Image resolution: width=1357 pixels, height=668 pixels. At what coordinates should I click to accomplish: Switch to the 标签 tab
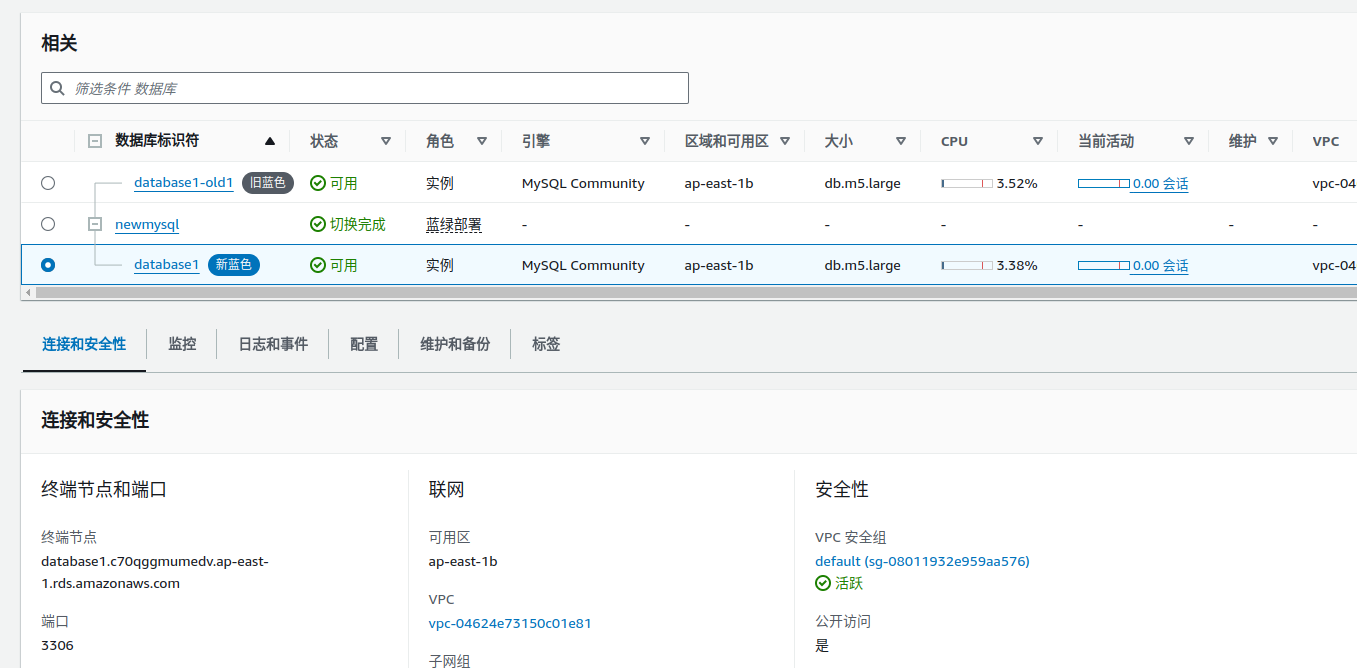(x=546, y=344)
